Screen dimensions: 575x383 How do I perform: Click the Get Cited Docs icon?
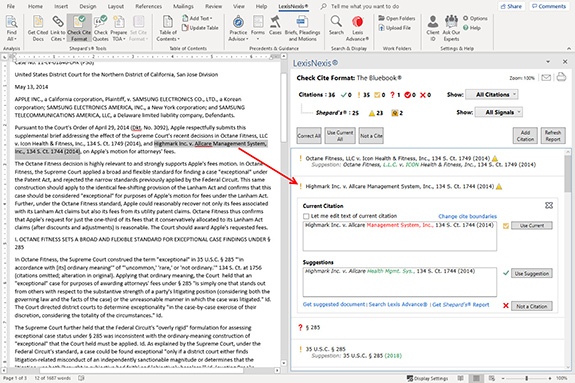tap(38, 28)
